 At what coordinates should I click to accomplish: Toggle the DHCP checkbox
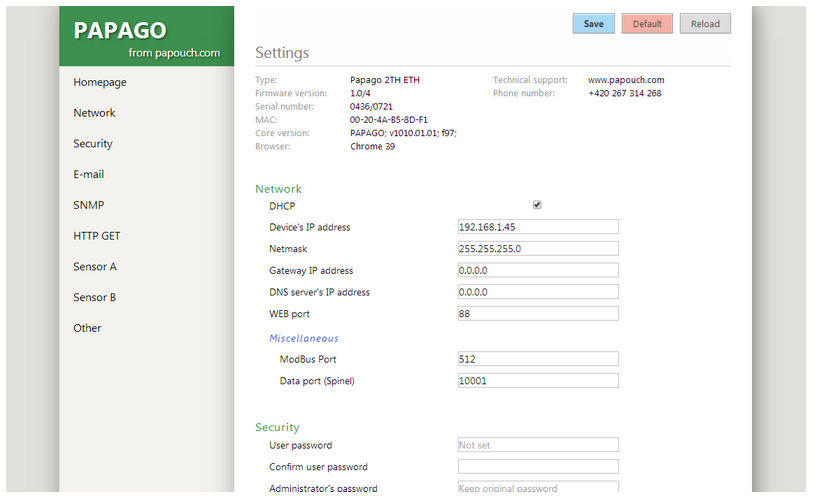click(x=537, y=205)
